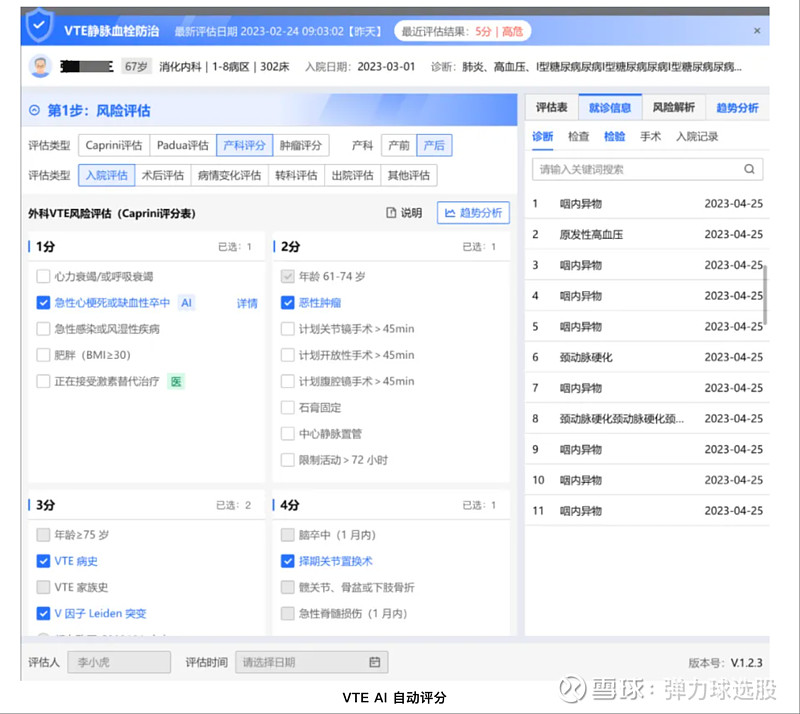Screen dimensions: 800x714
Task: Click the AI tag beside 急性心梗死
Action: pyautogui.click(x=186, y=303)
